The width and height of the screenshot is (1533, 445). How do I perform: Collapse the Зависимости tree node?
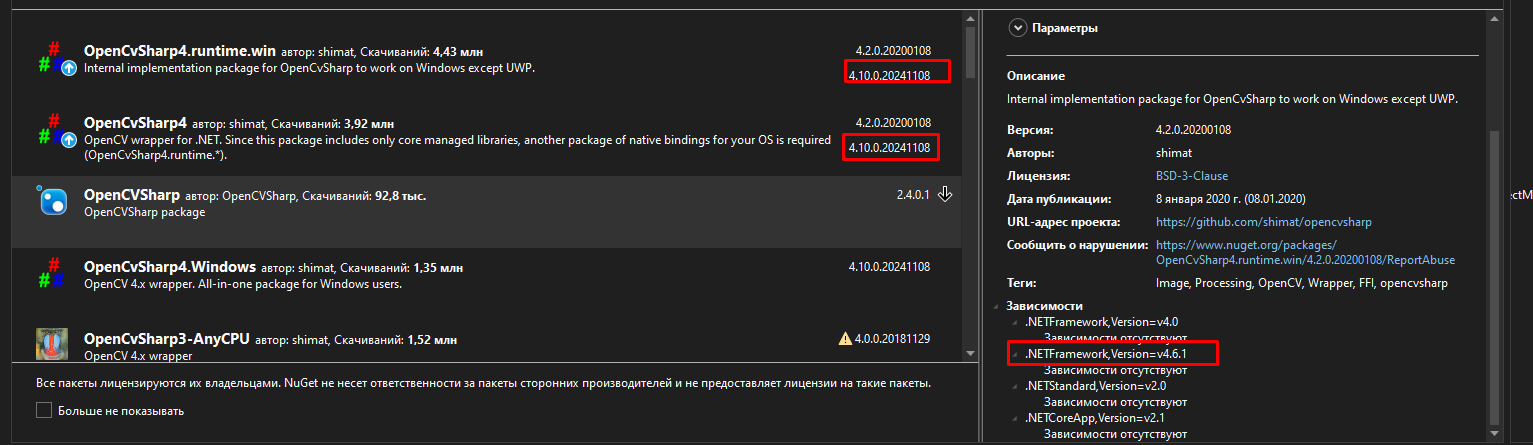[997, 306]
